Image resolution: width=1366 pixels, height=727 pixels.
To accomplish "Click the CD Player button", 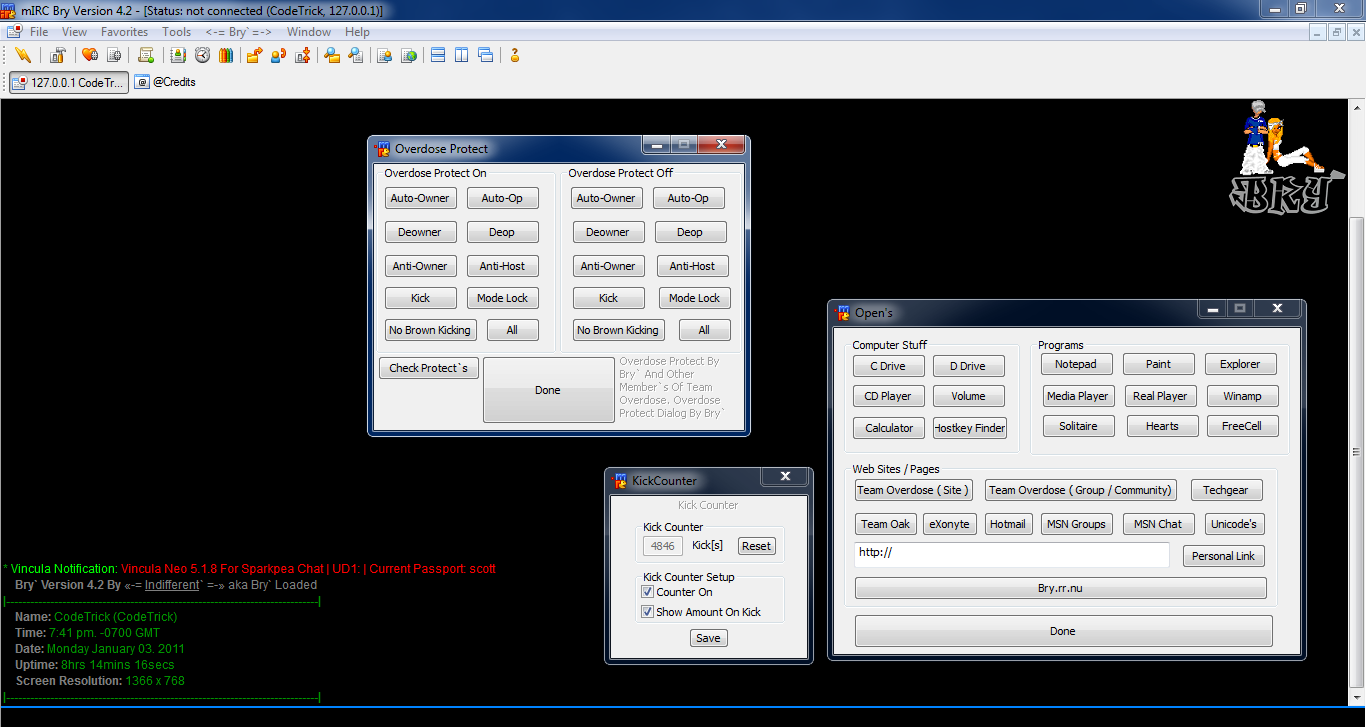I will tap(888, 396).
